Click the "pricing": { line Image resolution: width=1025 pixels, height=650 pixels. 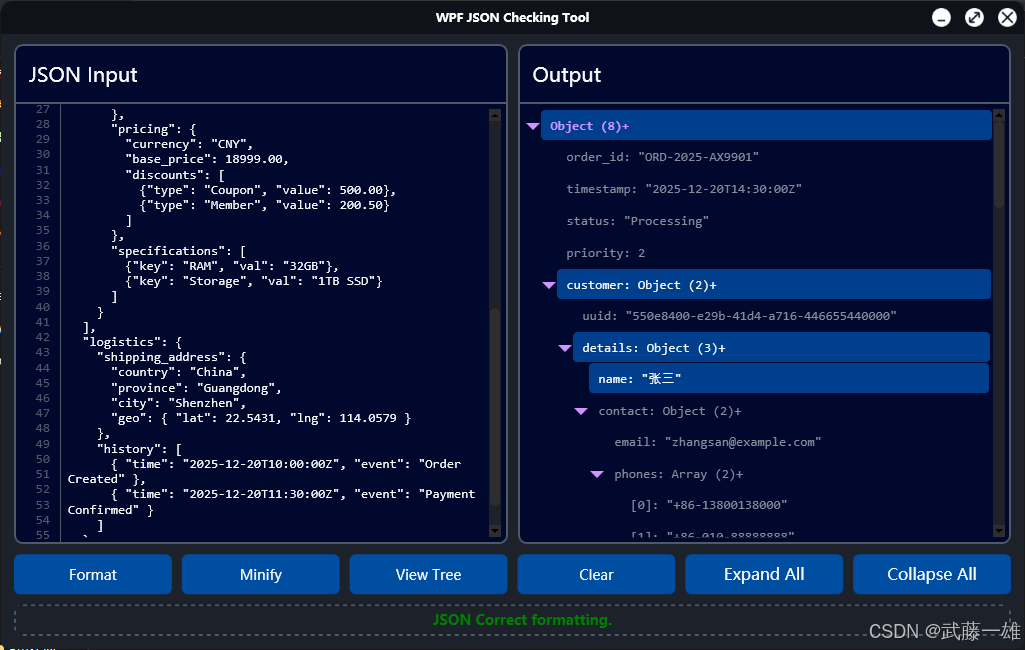153,129
